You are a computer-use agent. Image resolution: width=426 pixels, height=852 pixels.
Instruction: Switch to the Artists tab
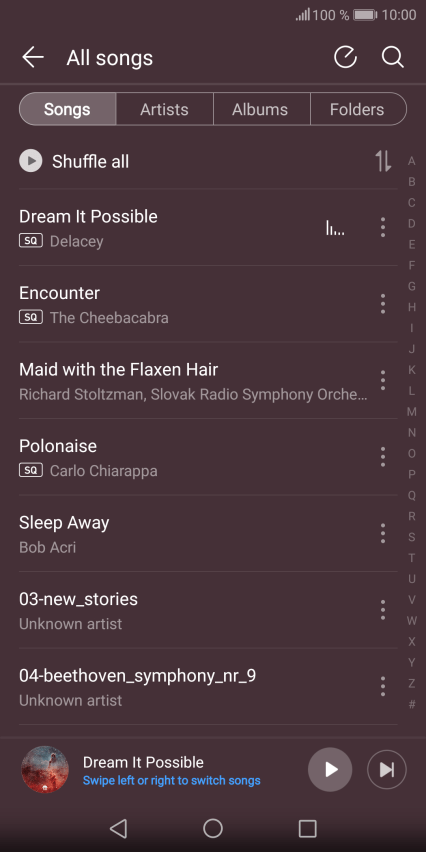[x=164, y=109]
